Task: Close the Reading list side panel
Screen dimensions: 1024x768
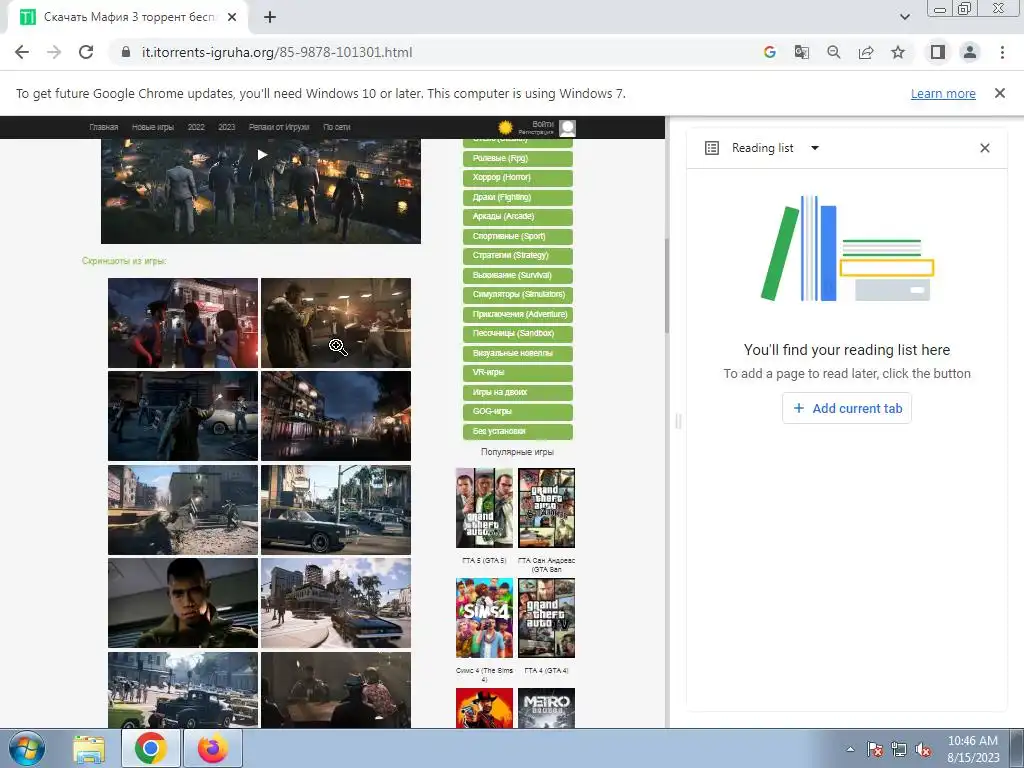Action: [985, 148]
